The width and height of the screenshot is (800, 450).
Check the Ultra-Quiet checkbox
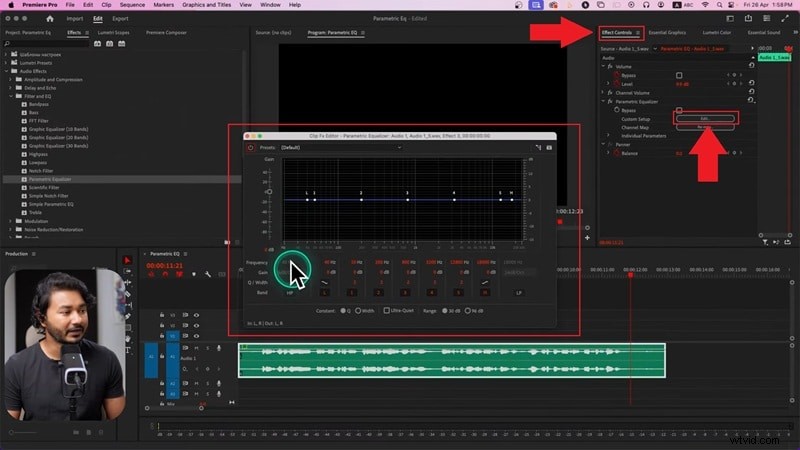(x=386, y=310)
